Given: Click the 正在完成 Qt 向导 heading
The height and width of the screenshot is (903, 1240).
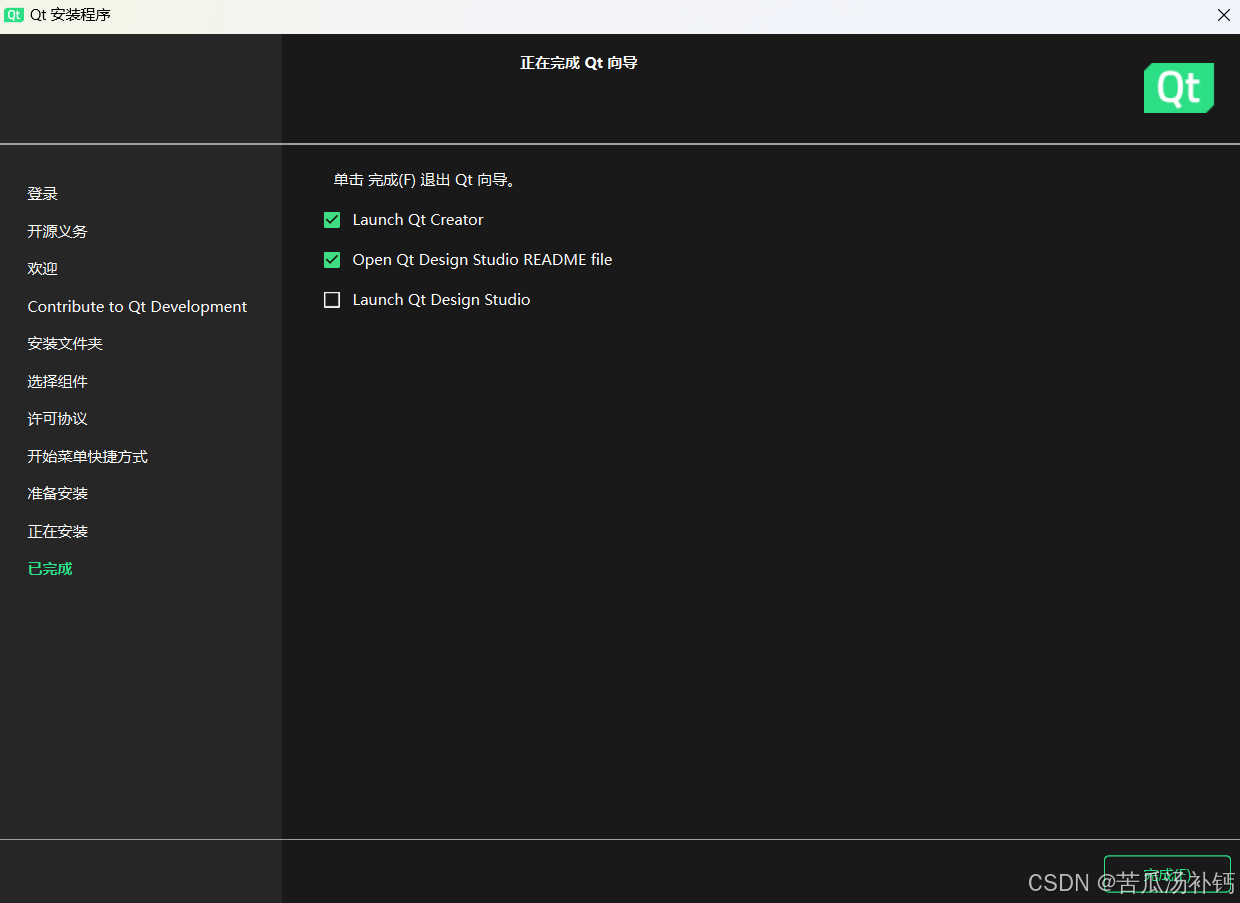Looking at the screenshot, I should [x=579, y=63].
